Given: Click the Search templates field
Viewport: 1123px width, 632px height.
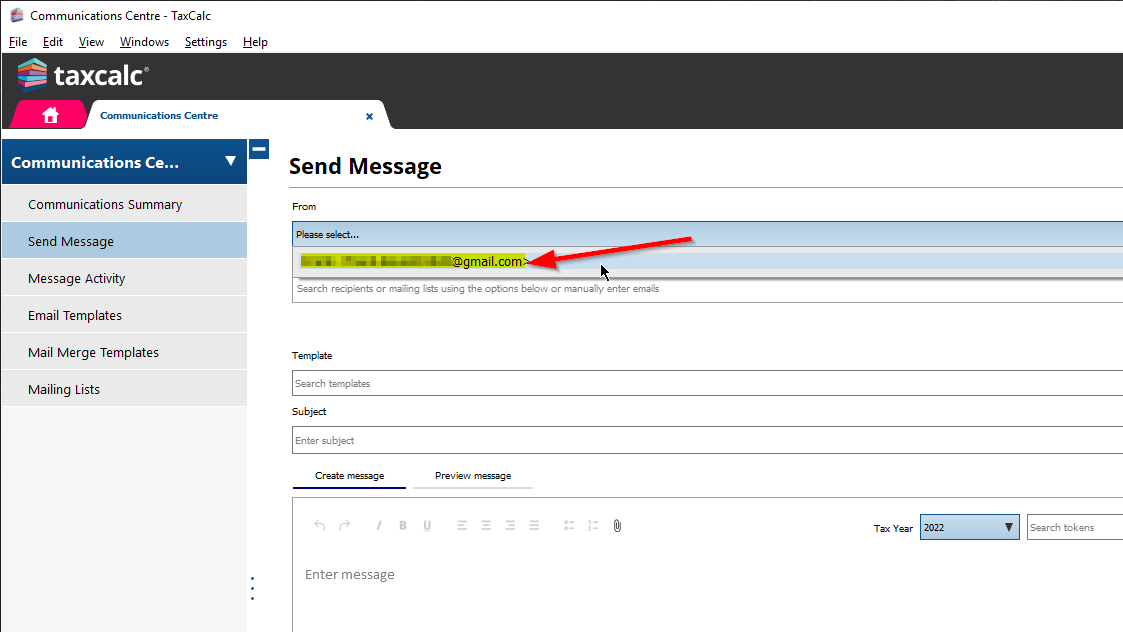Looking at the screenshot, I should click(x=708, y=383).
